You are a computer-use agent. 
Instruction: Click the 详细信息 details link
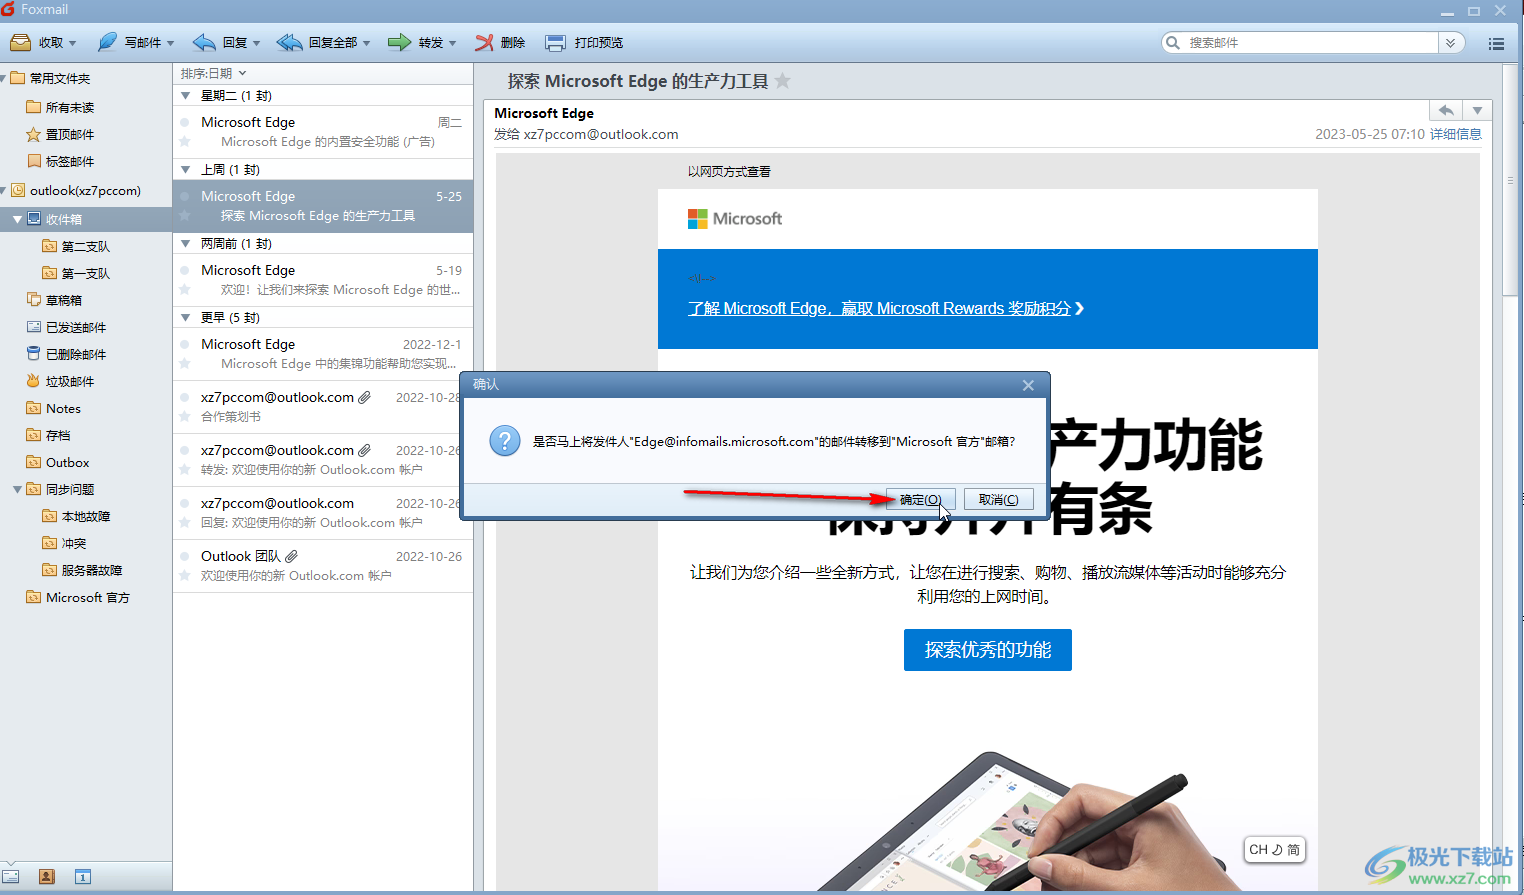click(x=1456, y=134)
